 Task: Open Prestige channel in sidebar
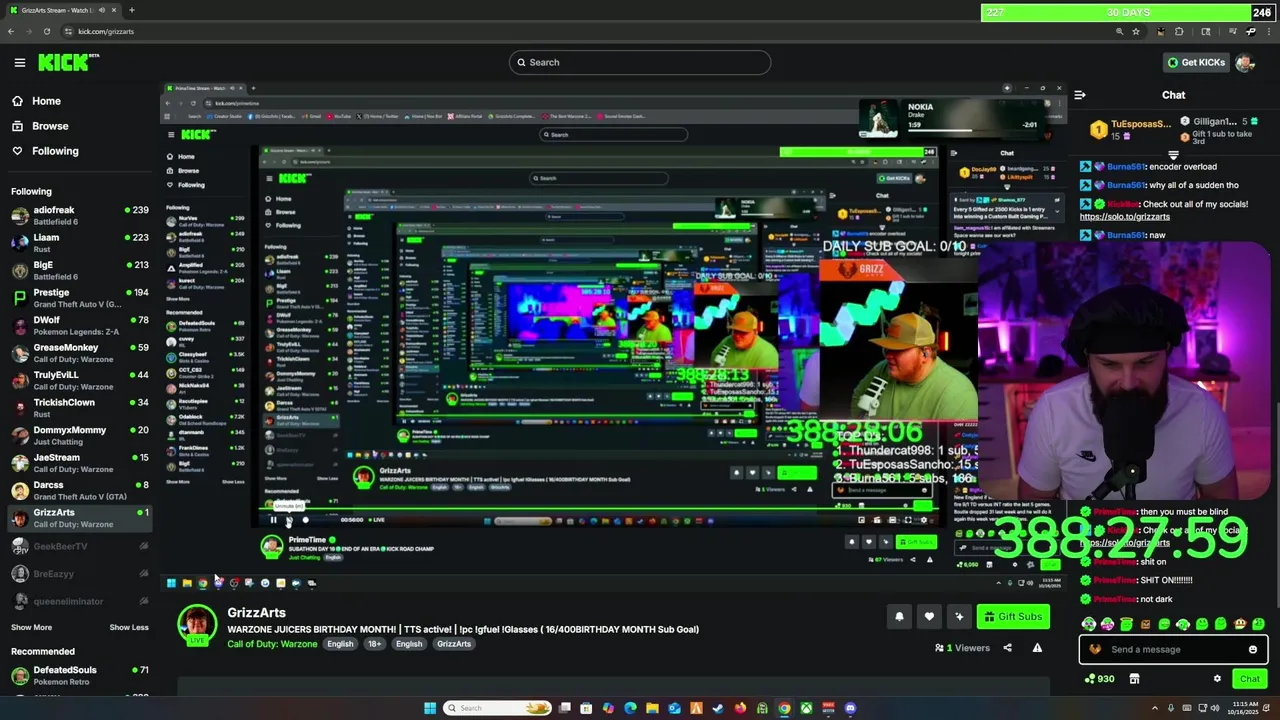point(79,297)
